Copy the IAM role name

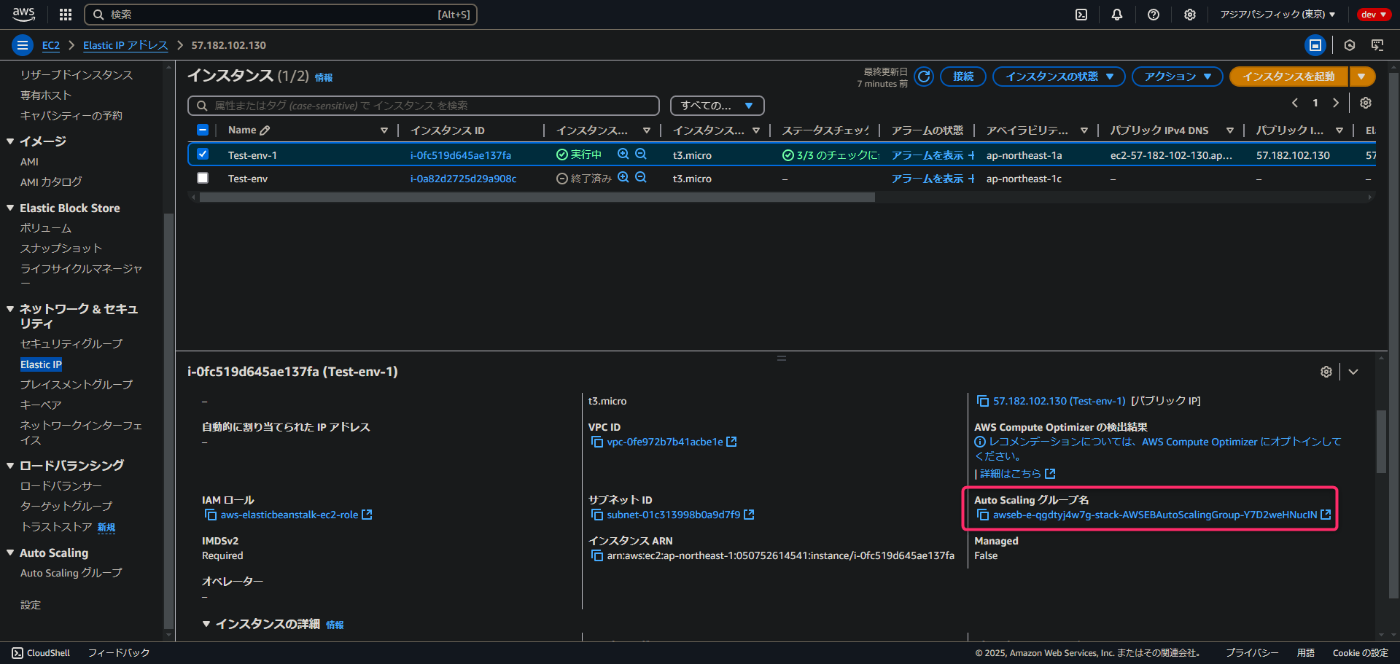(210, 515)
